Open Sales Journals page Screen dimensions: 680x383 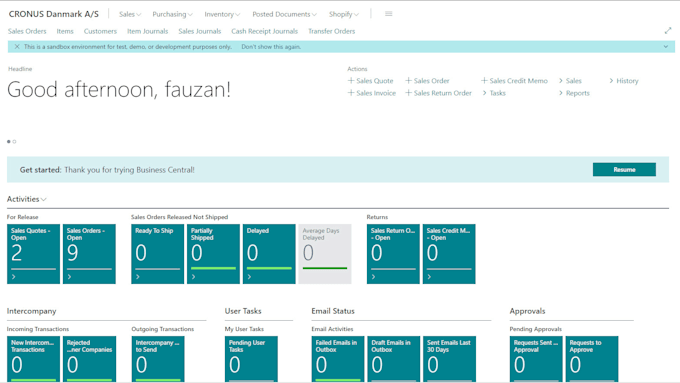pyautogui.click(x=199, y=31)
